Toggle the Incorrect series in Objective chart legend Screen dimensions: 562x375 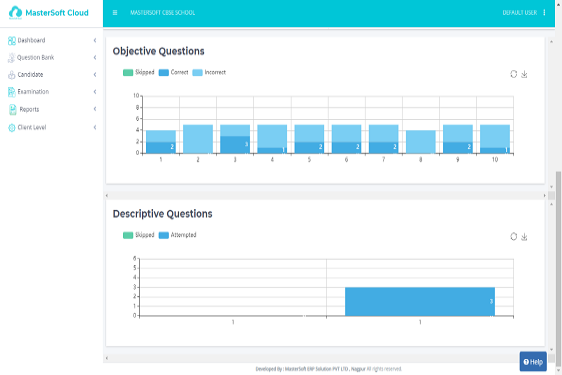(209, 72)
